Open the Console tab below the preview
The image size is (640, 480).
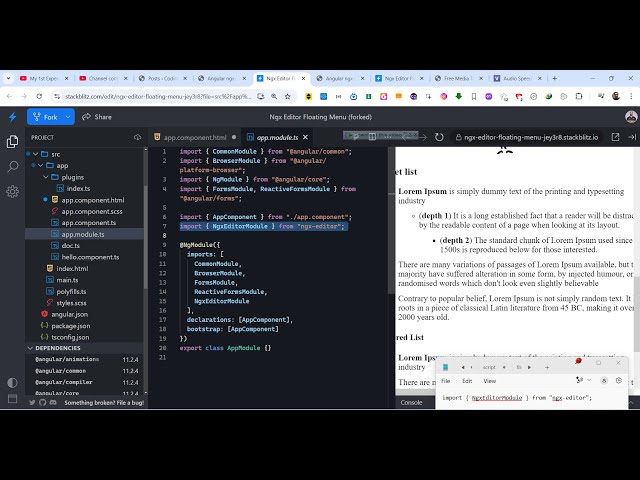[x=412, y=402]
